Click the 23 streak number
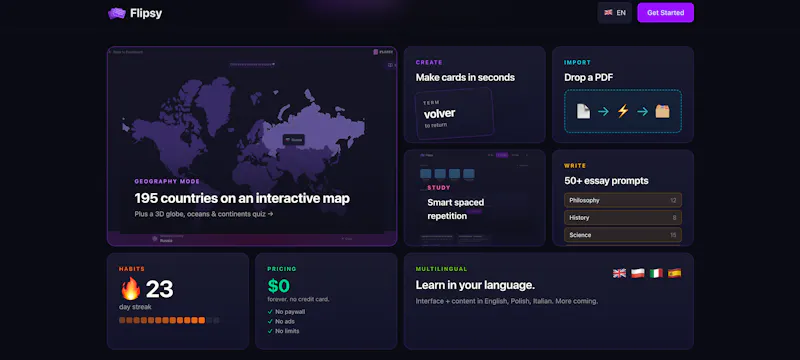The height and width of the screenshot is (360, 800). [160, 290]
